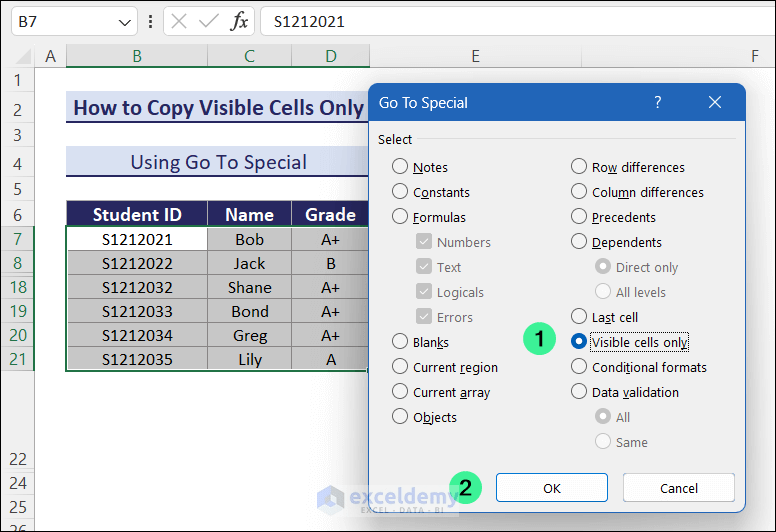Click the cell with name Shane

[249, 287]
